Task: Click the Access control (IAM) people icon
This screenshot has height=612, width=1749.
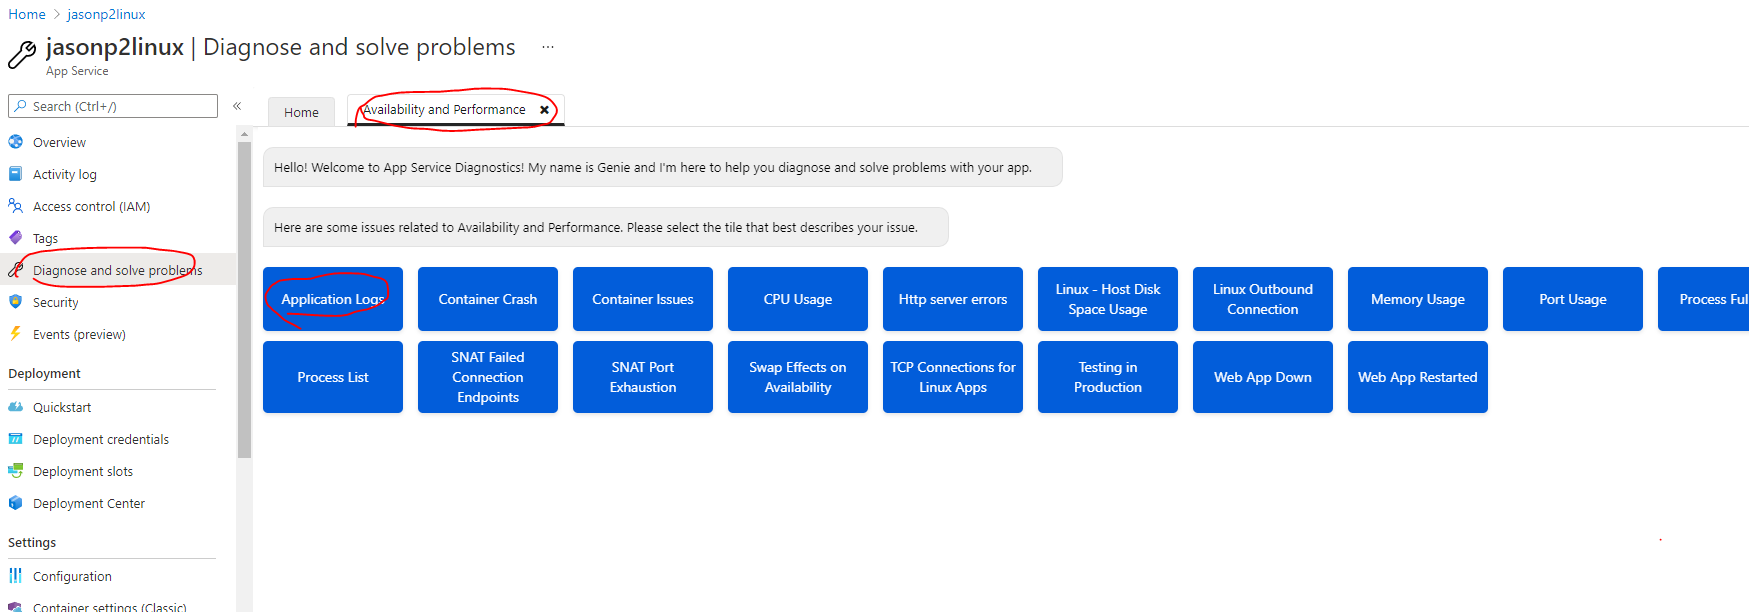Action: (15, 206)
